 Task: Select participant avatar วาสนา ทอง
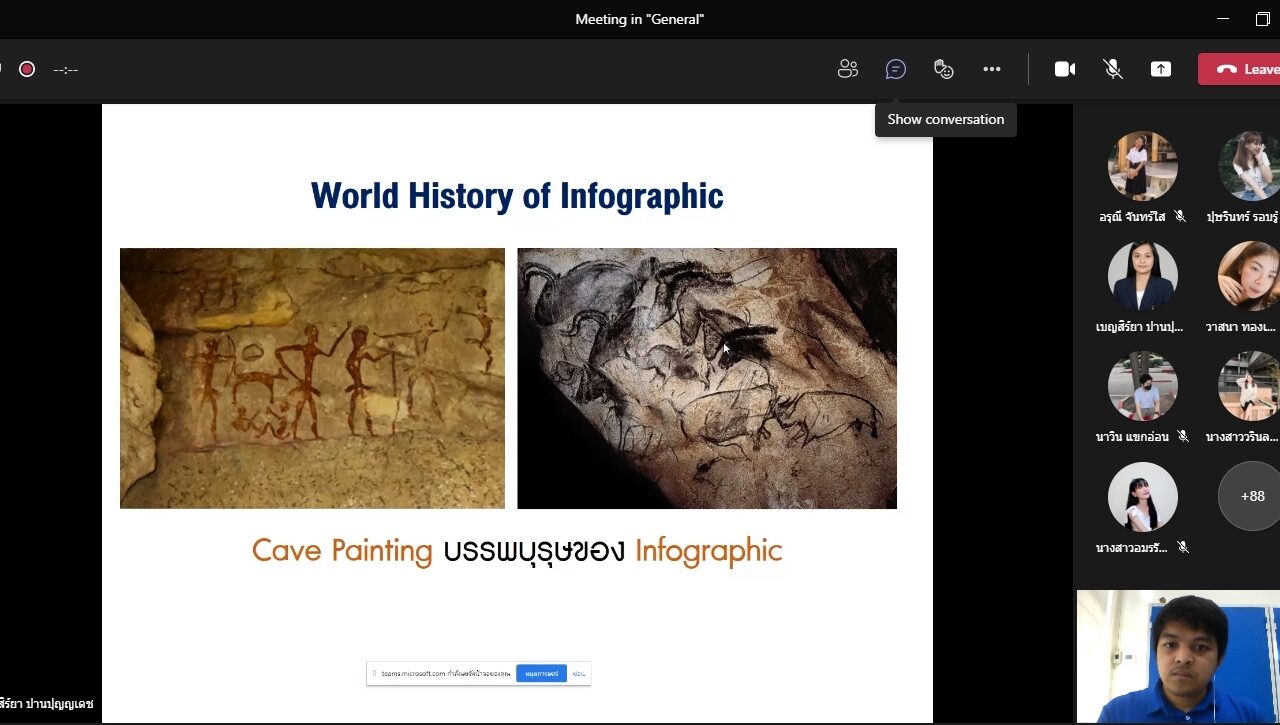pos(1250,276)
